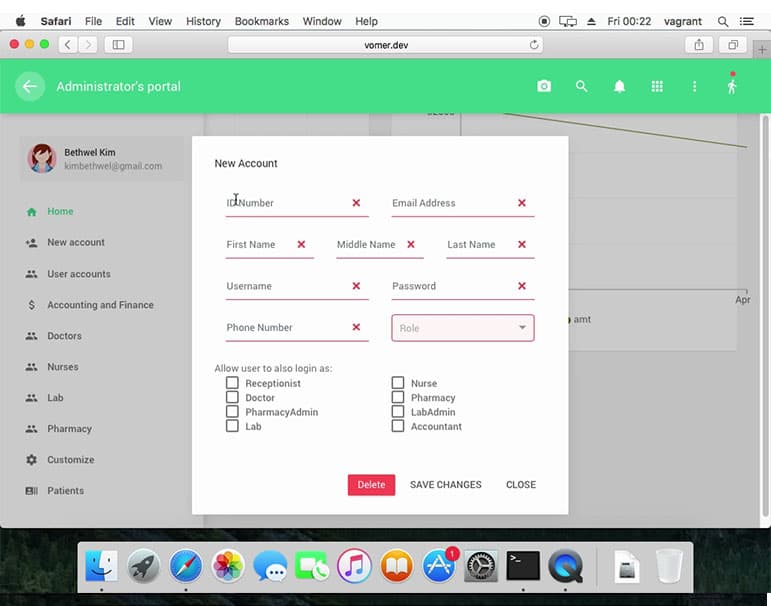The image size is (771, 606).
Task: Open Safari Bookmarks menu
Action: coord(262,21)
